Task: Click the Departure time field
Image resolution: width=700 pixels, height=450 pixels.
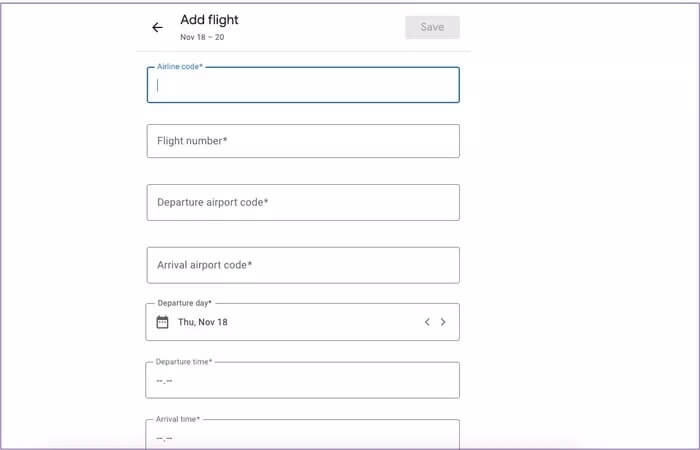Action: click(303, 381)
